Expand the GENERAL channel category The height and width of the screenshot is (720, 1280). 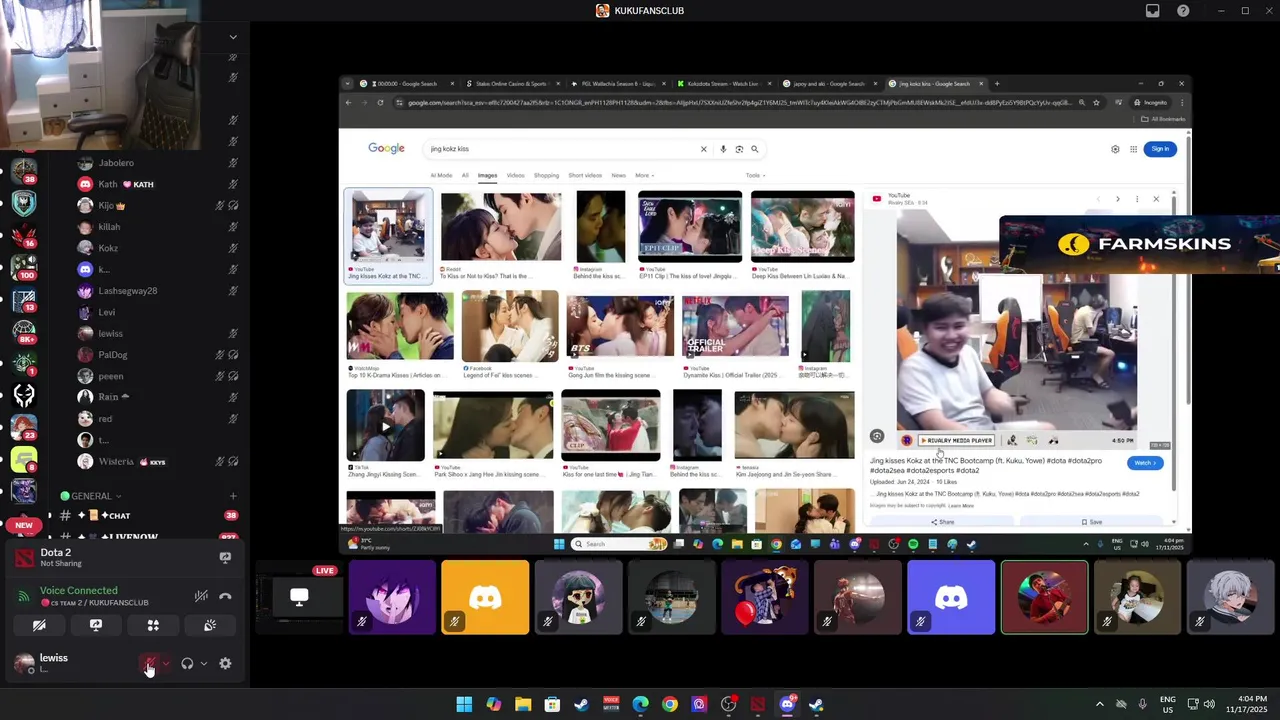click(x=90, y=496)
